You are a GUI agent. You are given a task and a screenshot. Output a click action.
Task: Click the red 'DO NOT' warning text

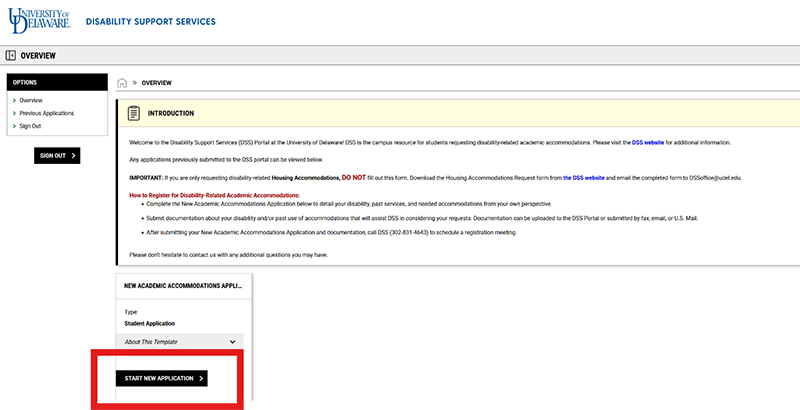(354, 177)
